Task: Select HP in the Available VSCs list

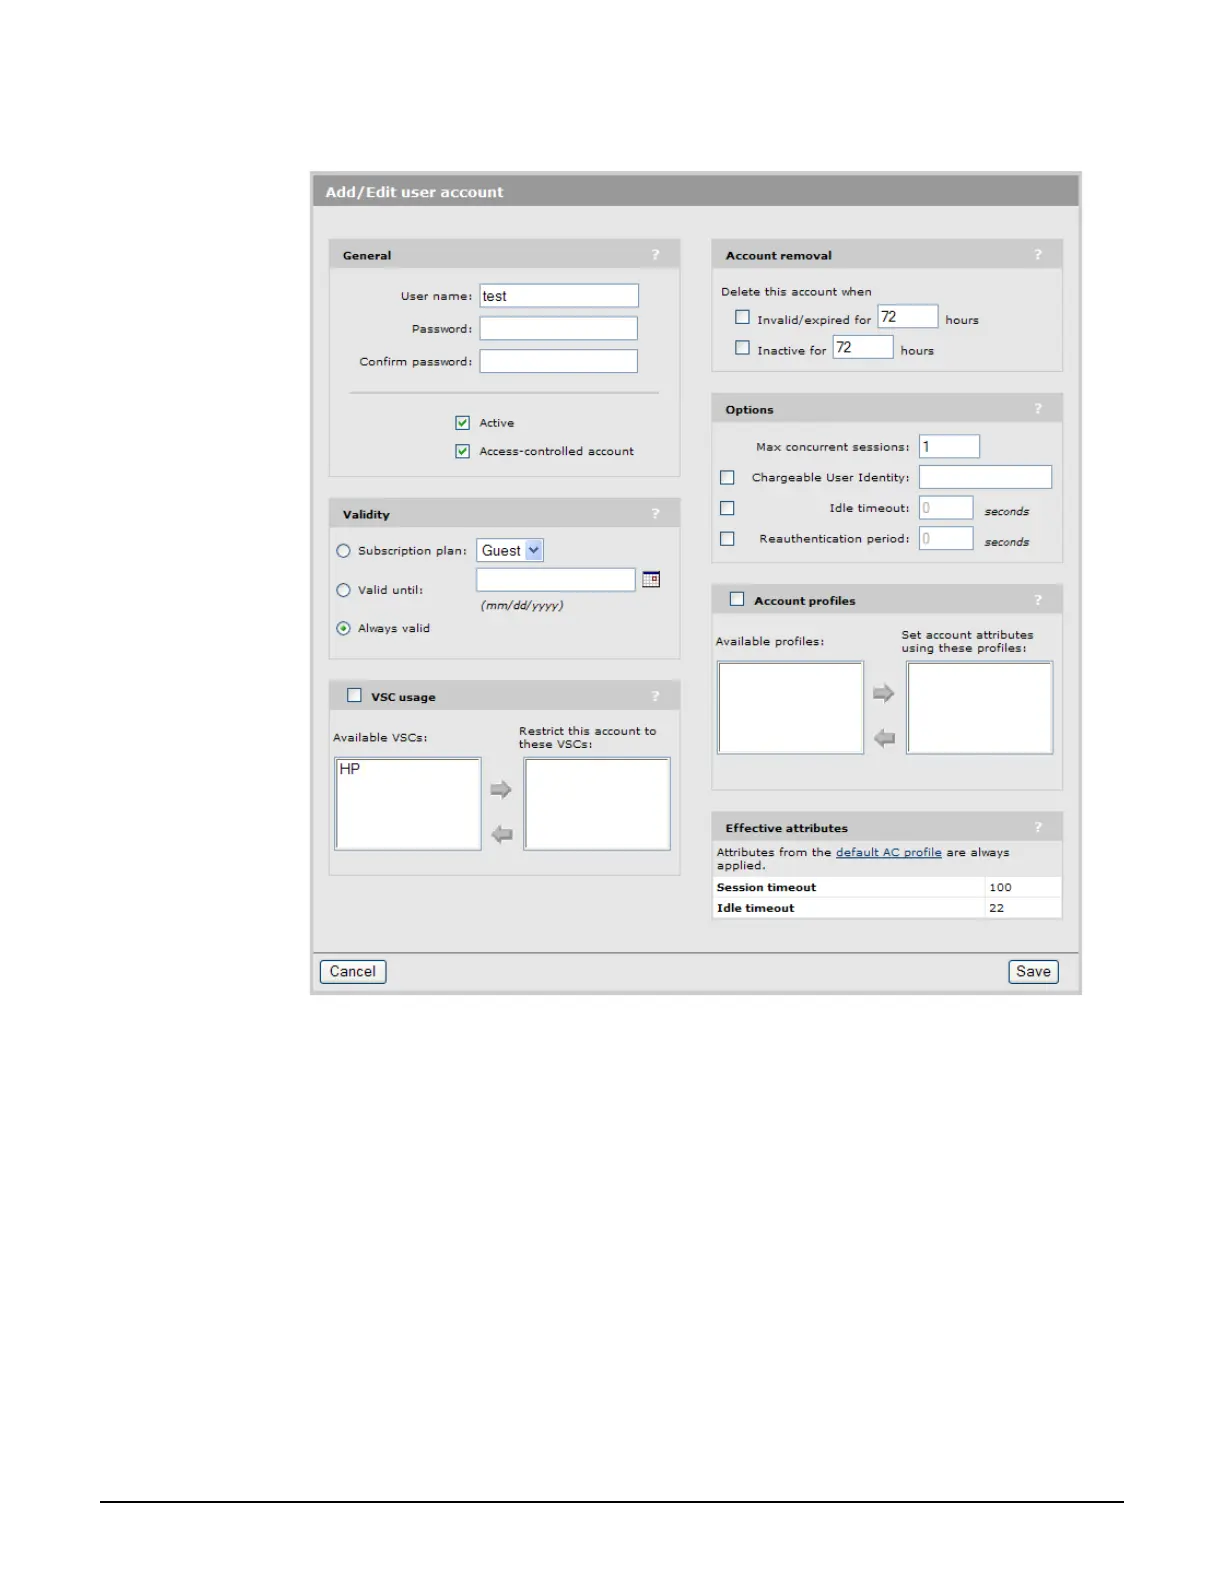Action: [x=350, y=769]
